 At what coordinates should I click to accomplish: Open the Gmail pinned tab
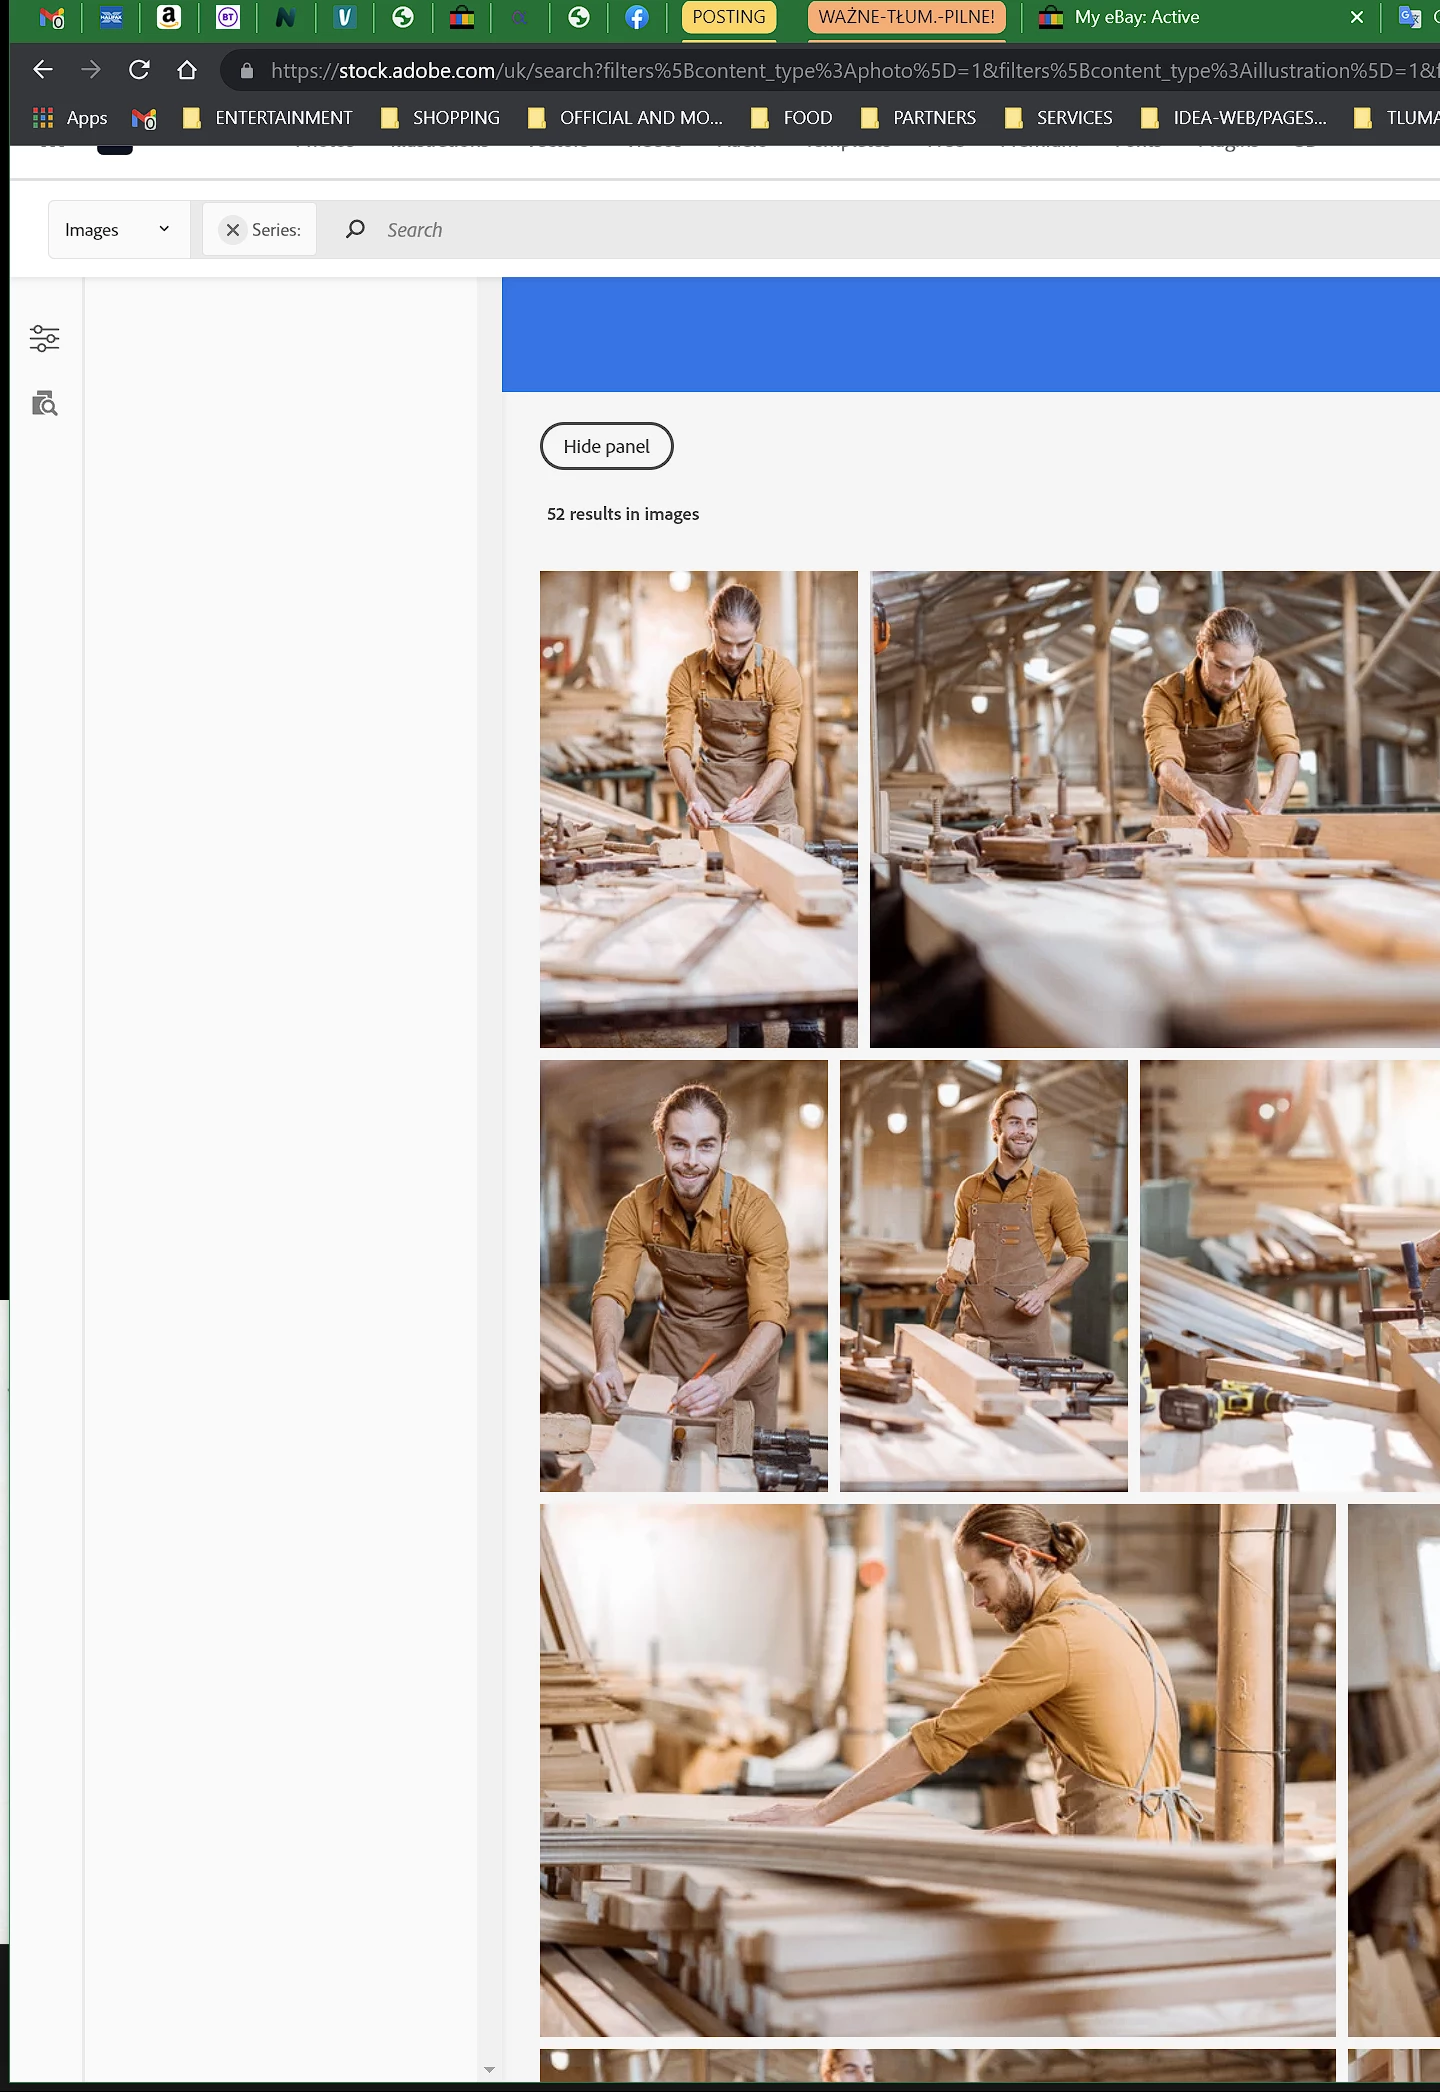(x=52, y=17)
